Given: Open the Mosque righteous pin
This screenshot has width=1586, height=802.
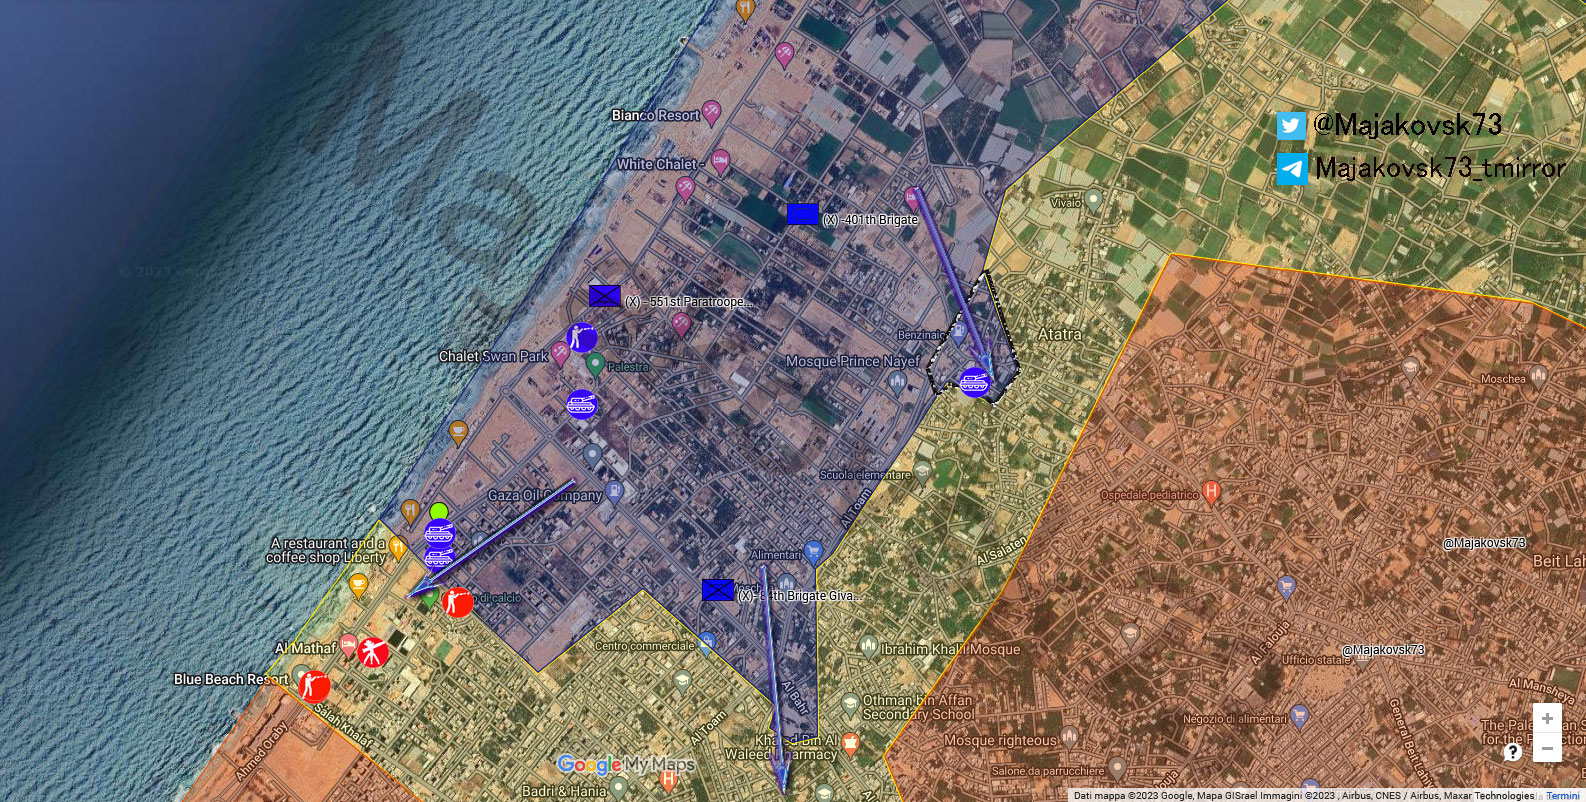Looking at the screenshot, I should 1070,738.
